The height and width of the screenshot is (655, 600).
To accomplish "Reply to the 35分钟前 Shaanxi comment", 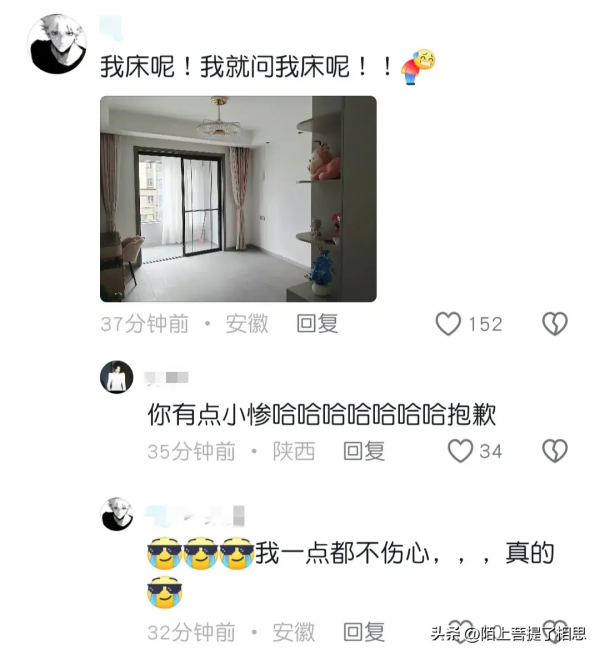I will 364,451.
